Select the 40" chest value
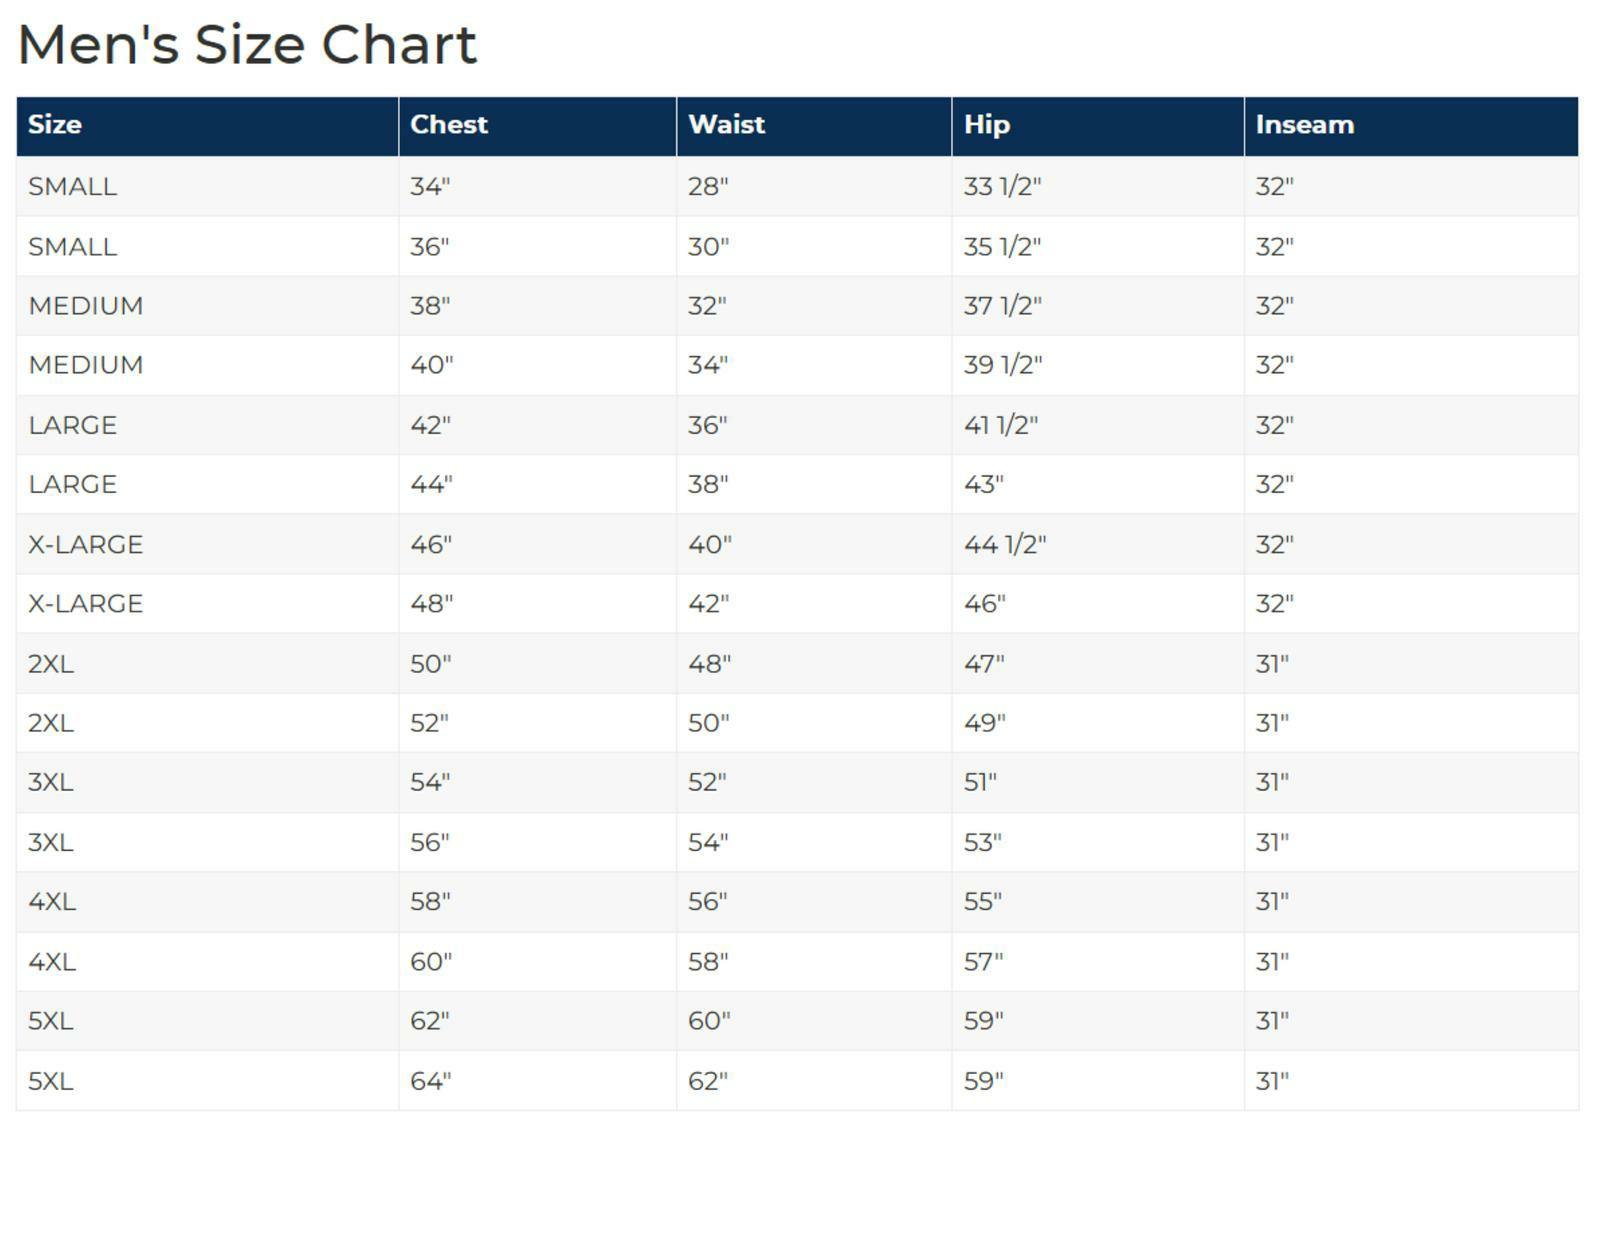Viewport: 1600px width, 1249px height. 432,365
